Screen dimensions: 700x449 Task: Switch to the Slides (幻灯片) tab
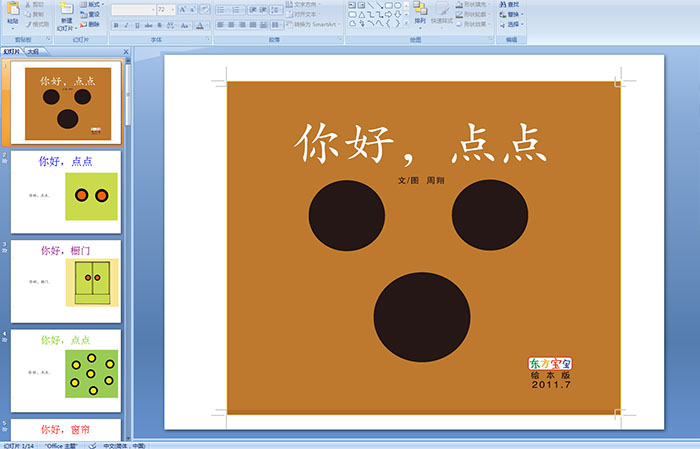point(12,52)
